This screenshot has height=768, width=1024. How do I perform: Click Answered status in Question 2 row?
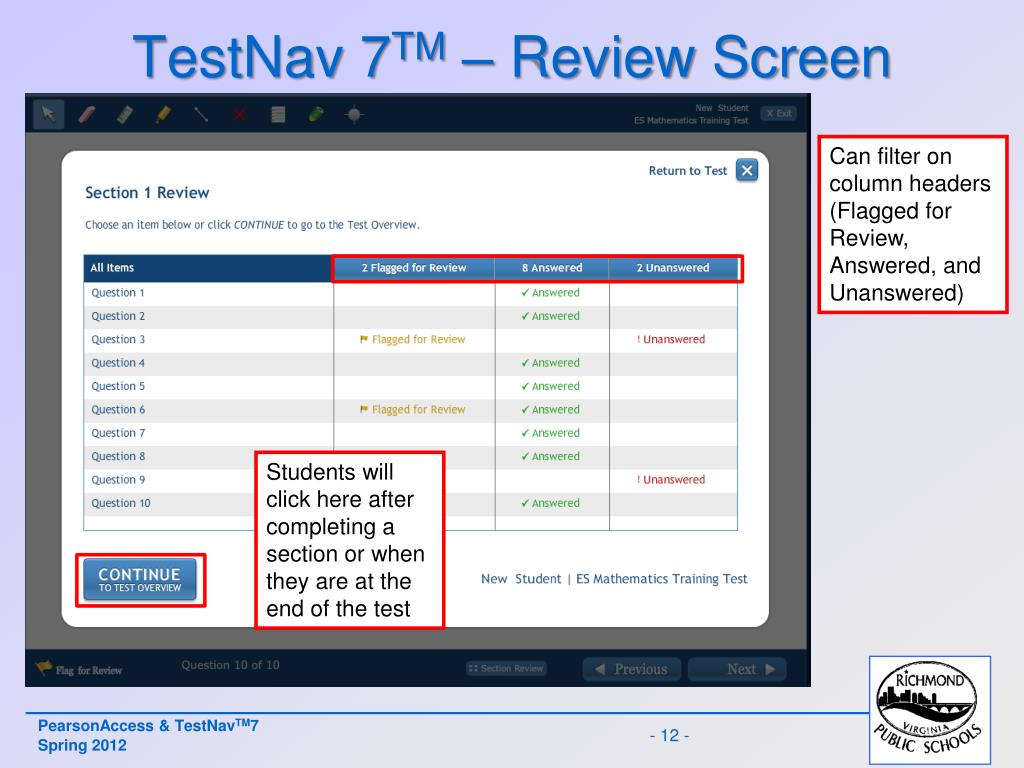551,316
